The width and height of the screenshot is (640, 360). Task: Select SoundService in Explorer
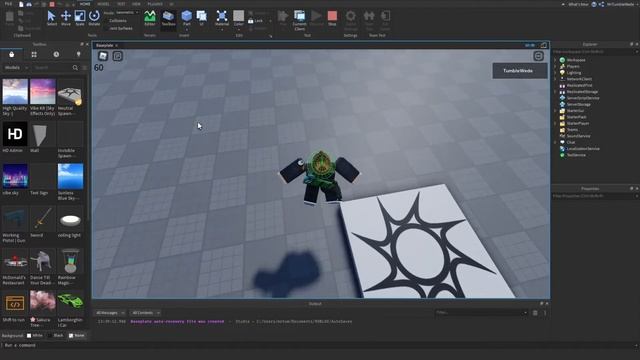pyautogui.click(x=578, y=136)
